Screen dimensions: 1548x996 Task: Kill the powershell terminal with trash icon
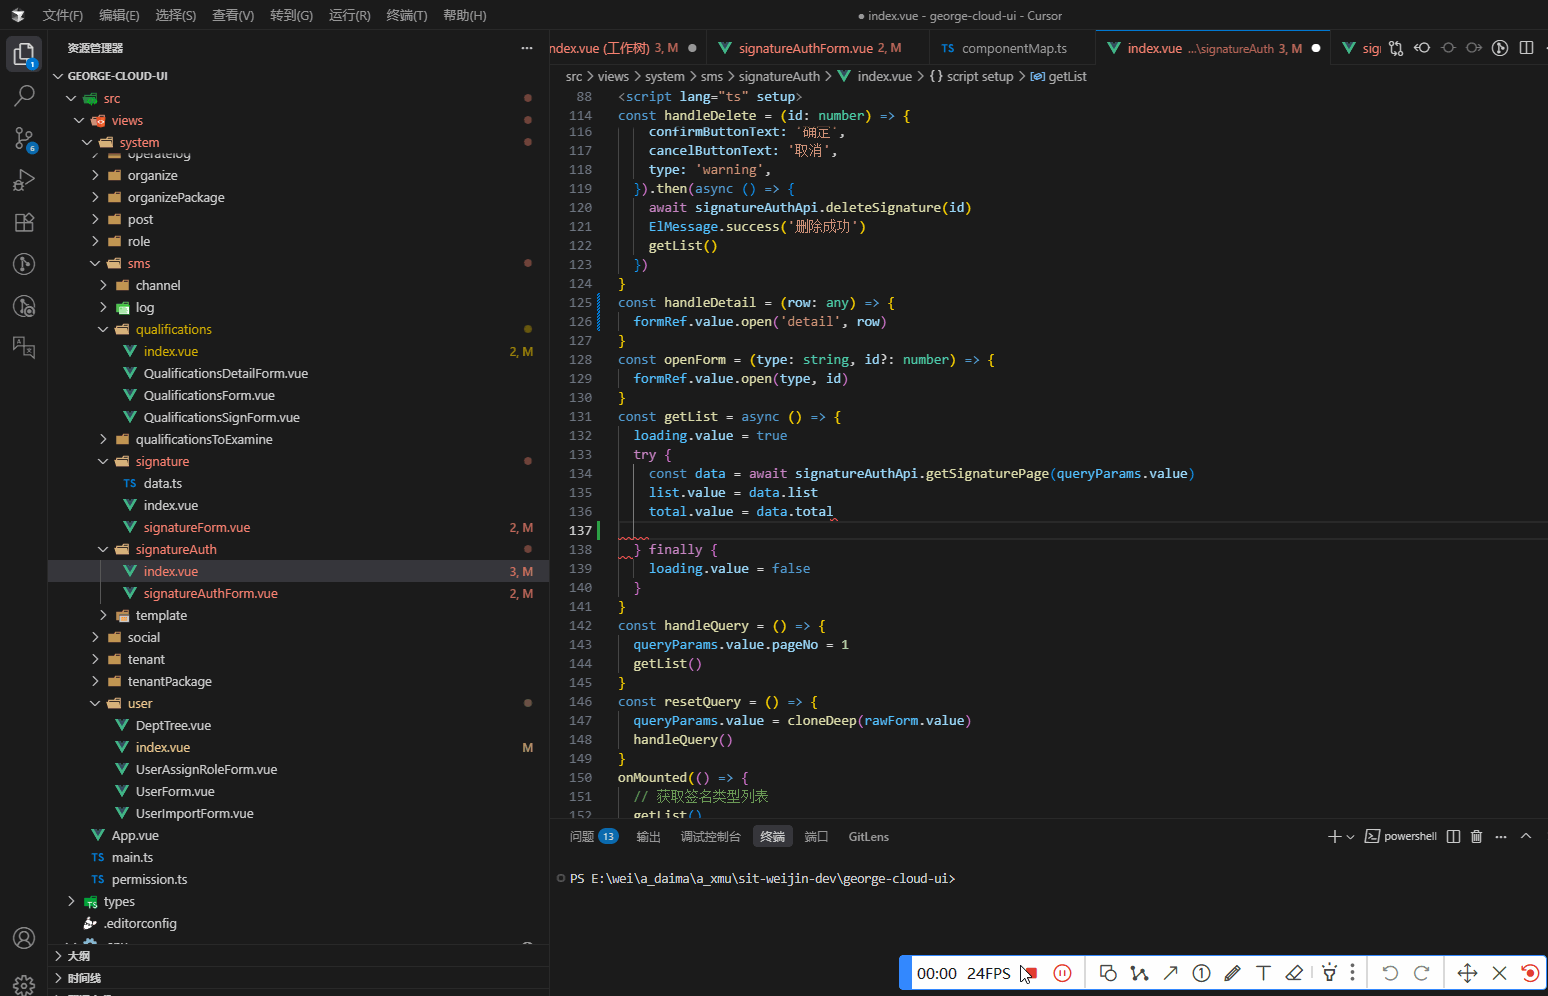(1476, 837)
